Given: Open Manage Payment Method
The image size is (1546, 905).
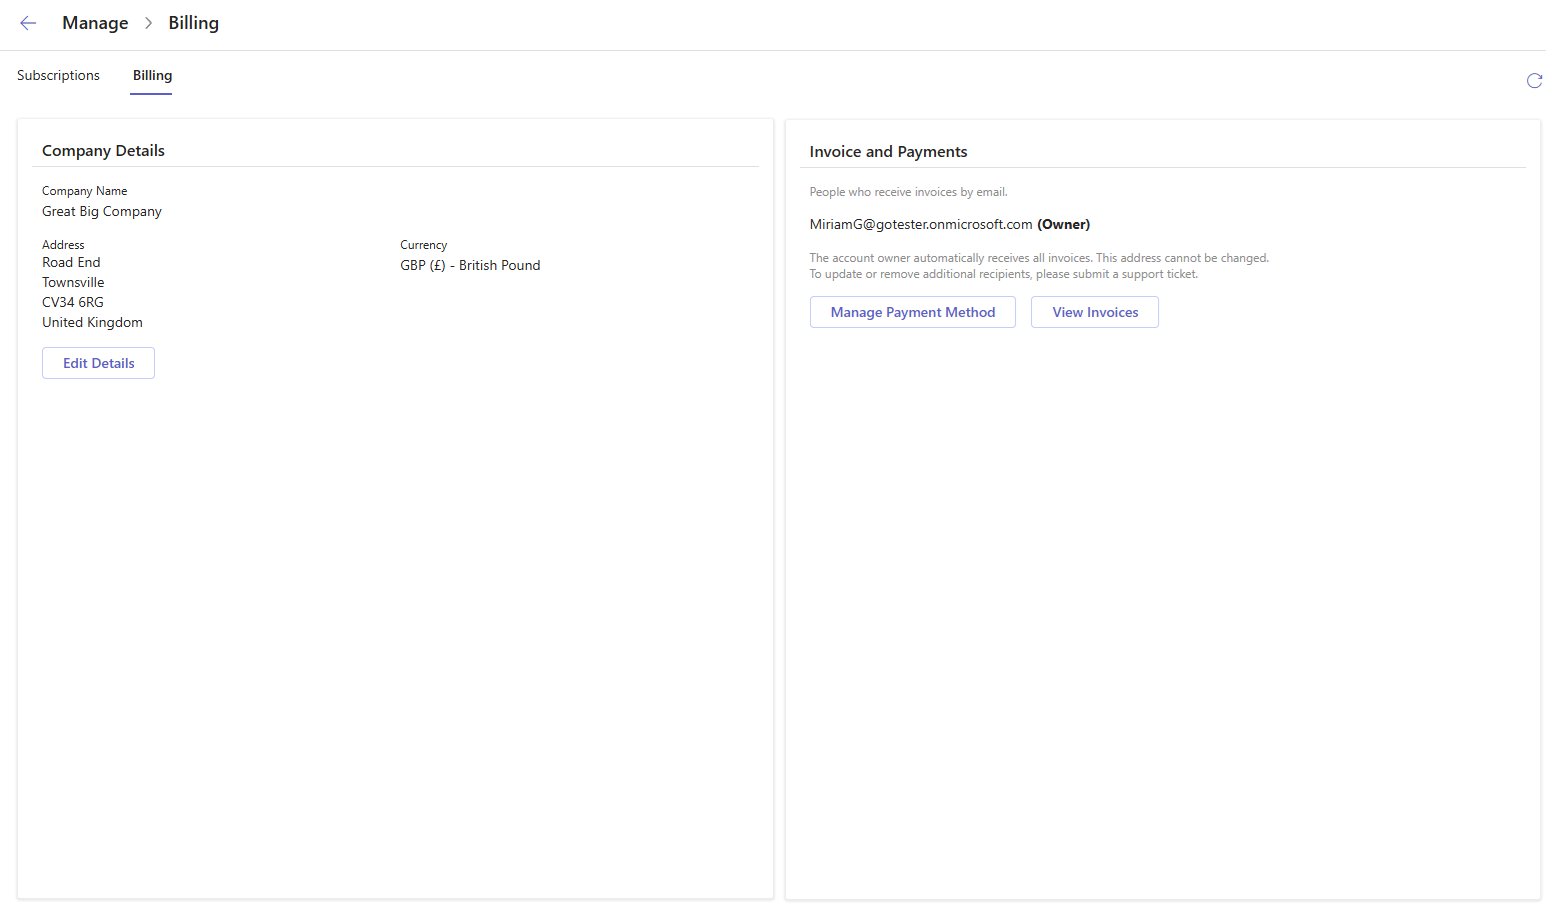Looking at the screenshot, I should coord(912,312).
